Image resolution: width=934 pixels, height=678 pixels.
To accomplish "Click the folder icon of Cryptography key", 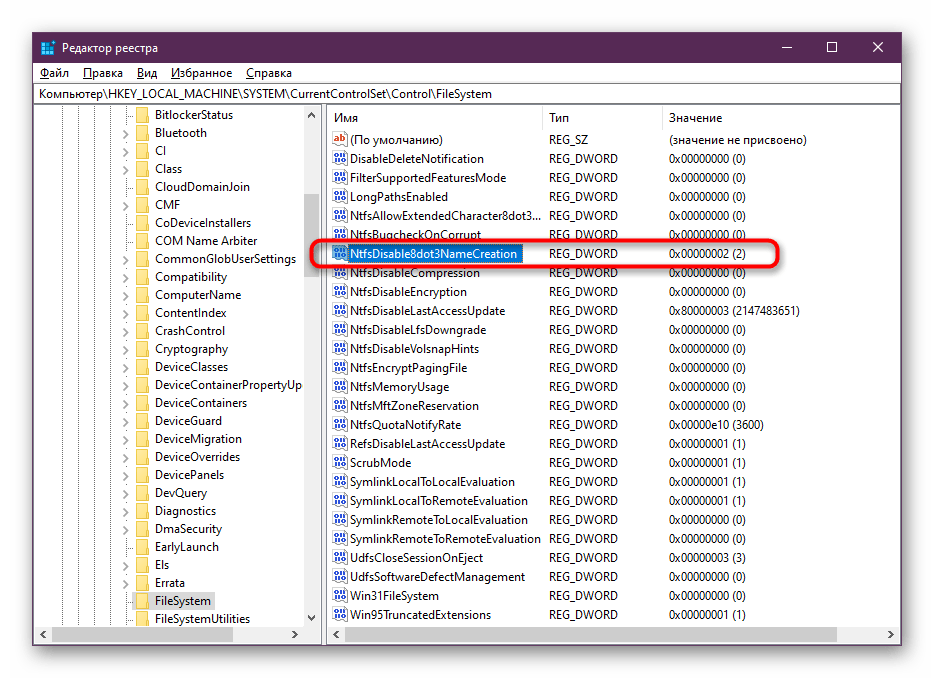I will pos(142,349).
